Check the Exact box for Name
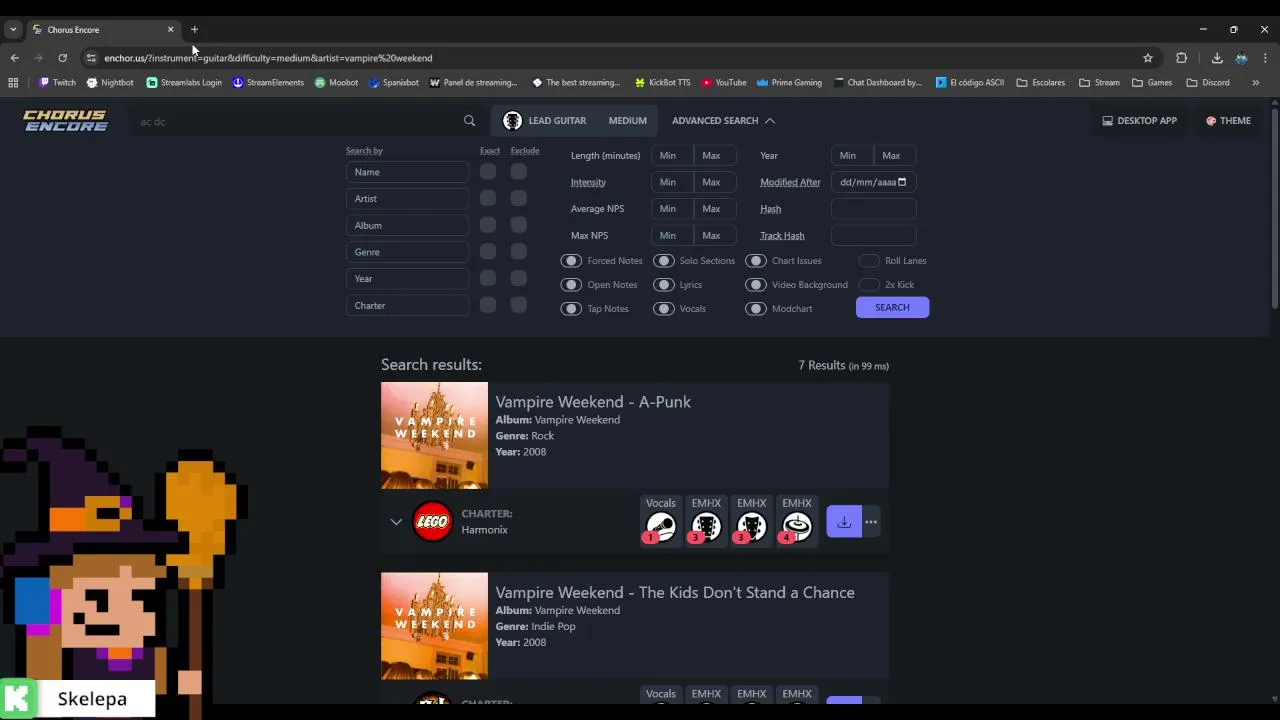This screenshot has height=720, width=1280. [488, 172]
